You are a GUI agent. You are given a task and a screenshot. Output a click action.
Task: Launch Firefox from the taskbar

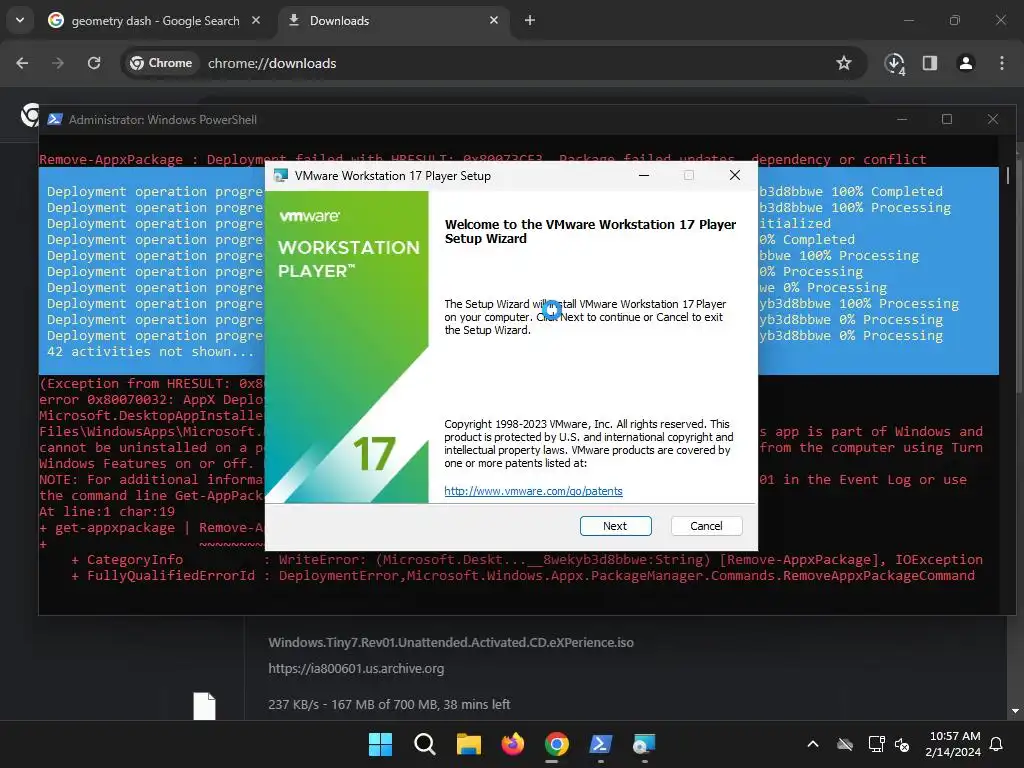[x=513, y=744]
